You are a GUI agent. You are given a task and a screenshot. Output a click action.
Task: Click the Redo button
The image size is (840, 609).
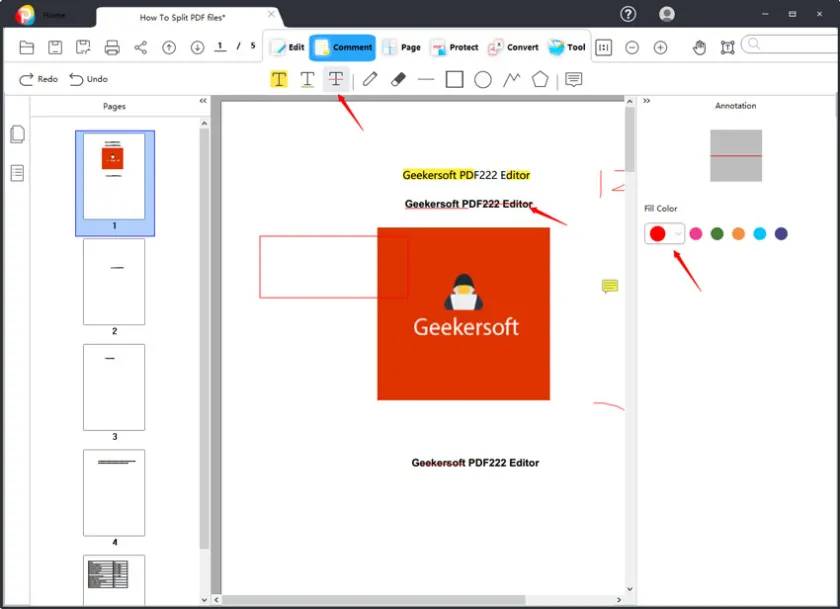tap(38, 79)
